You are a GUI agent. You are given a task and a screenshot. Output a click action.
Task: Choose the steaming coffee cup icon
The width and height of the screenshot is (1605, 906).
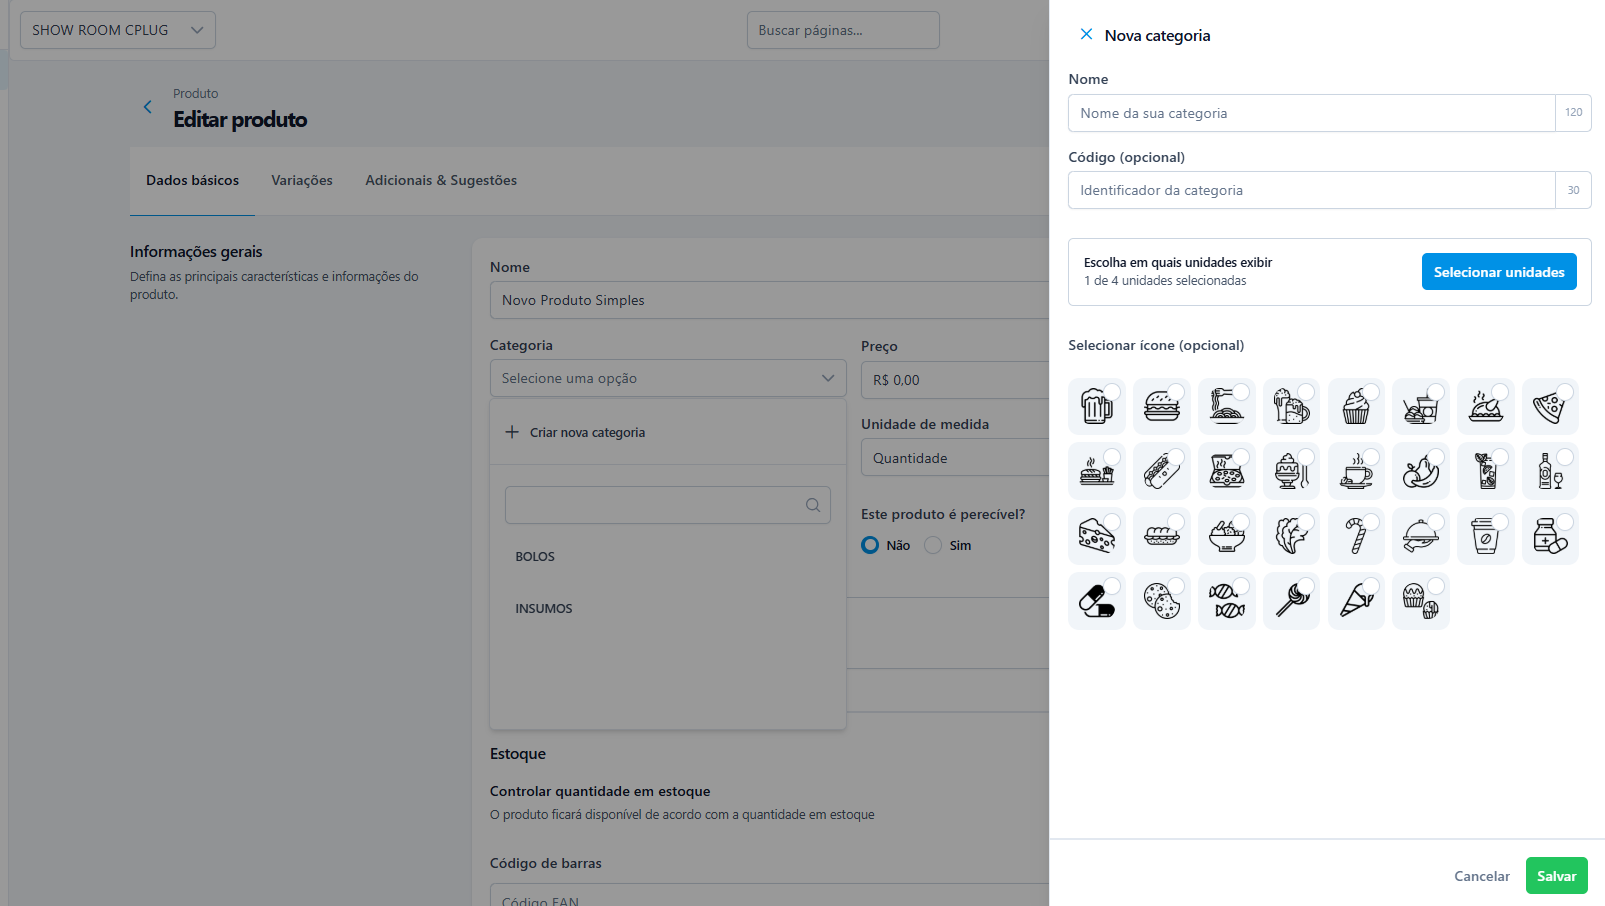pos(1355,471)
